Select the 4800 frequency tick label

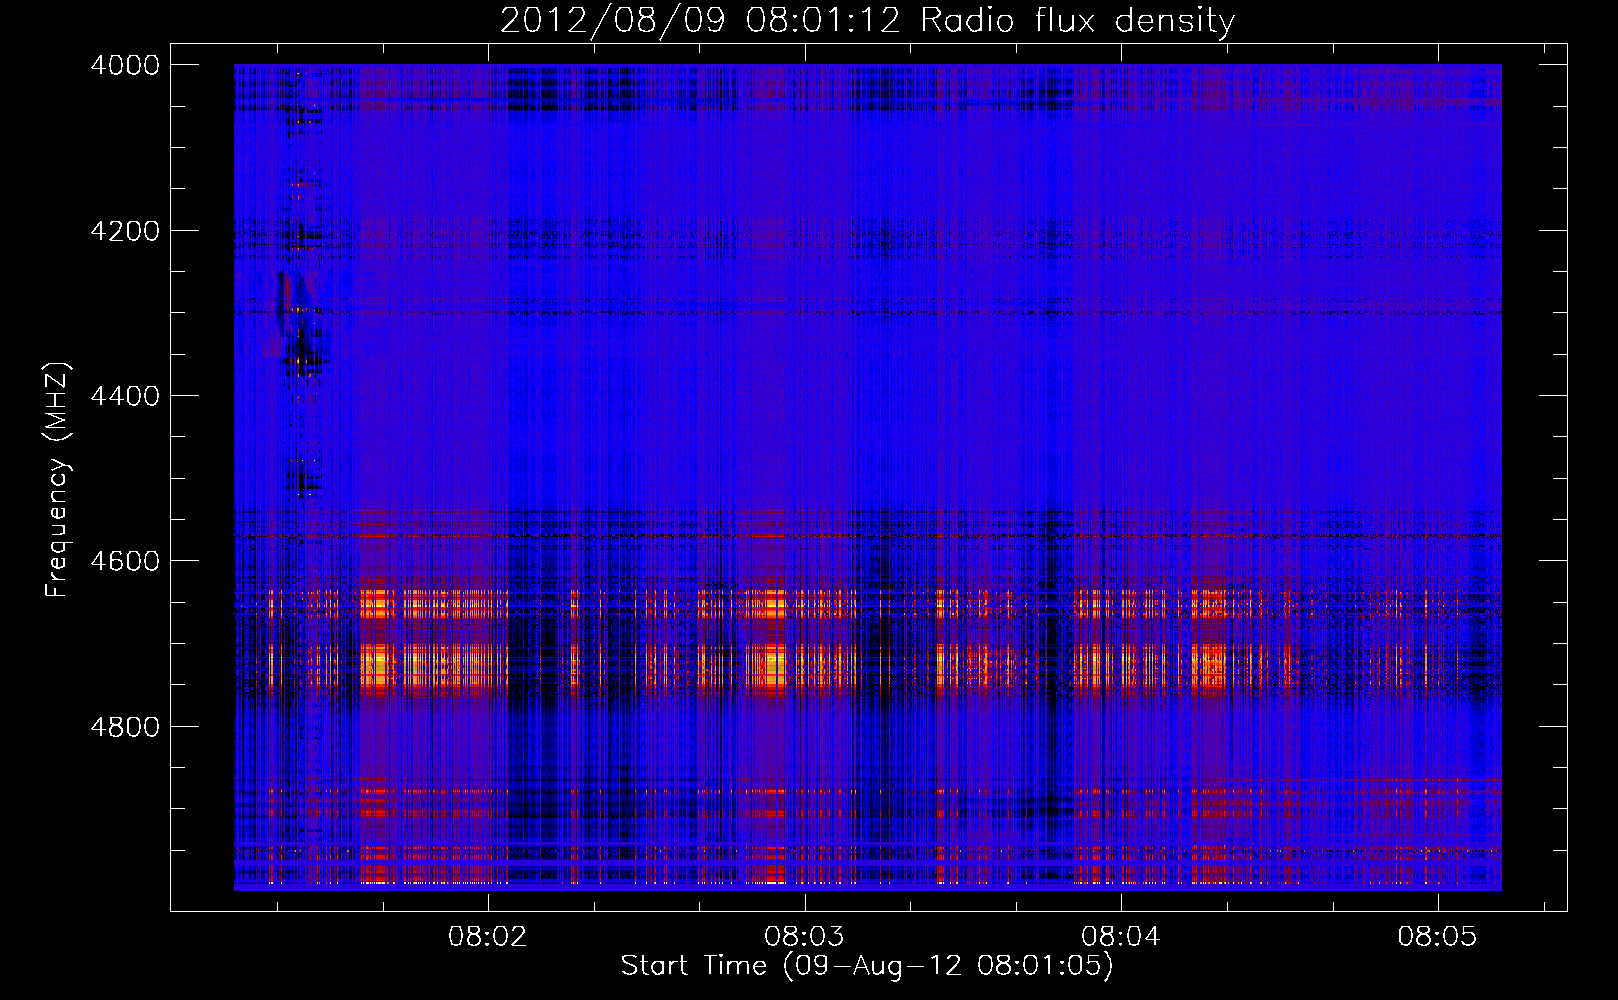(x=125, y=727)
